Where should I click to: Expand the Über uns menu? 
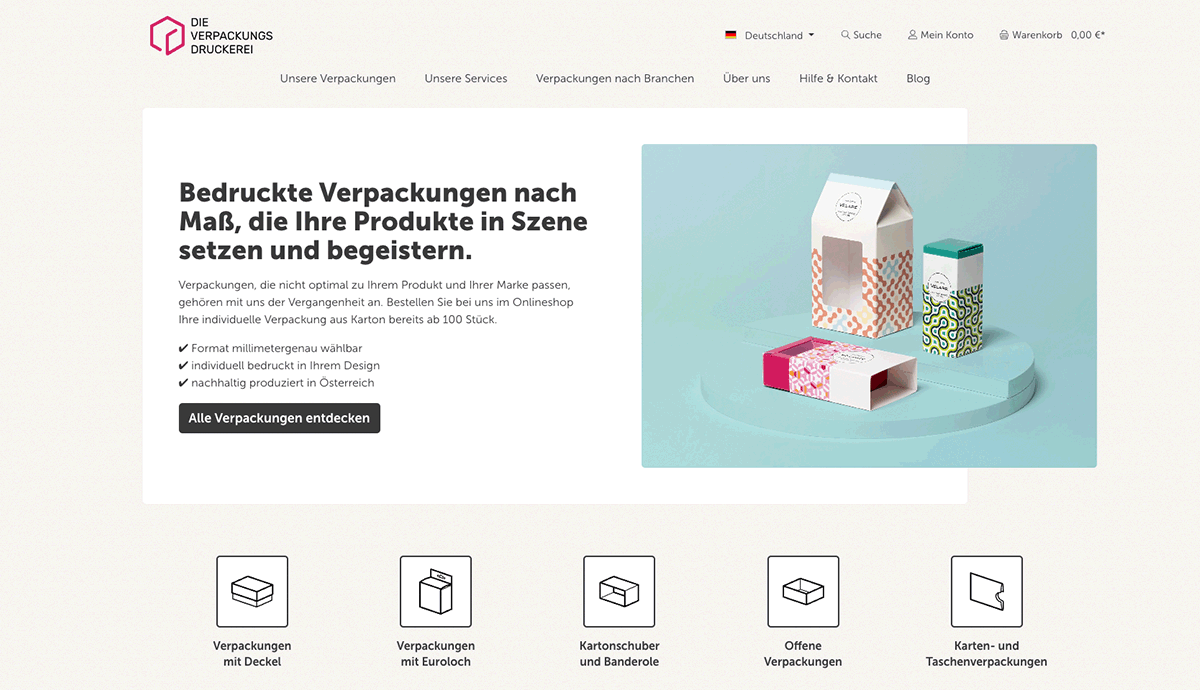coord(747,78)
